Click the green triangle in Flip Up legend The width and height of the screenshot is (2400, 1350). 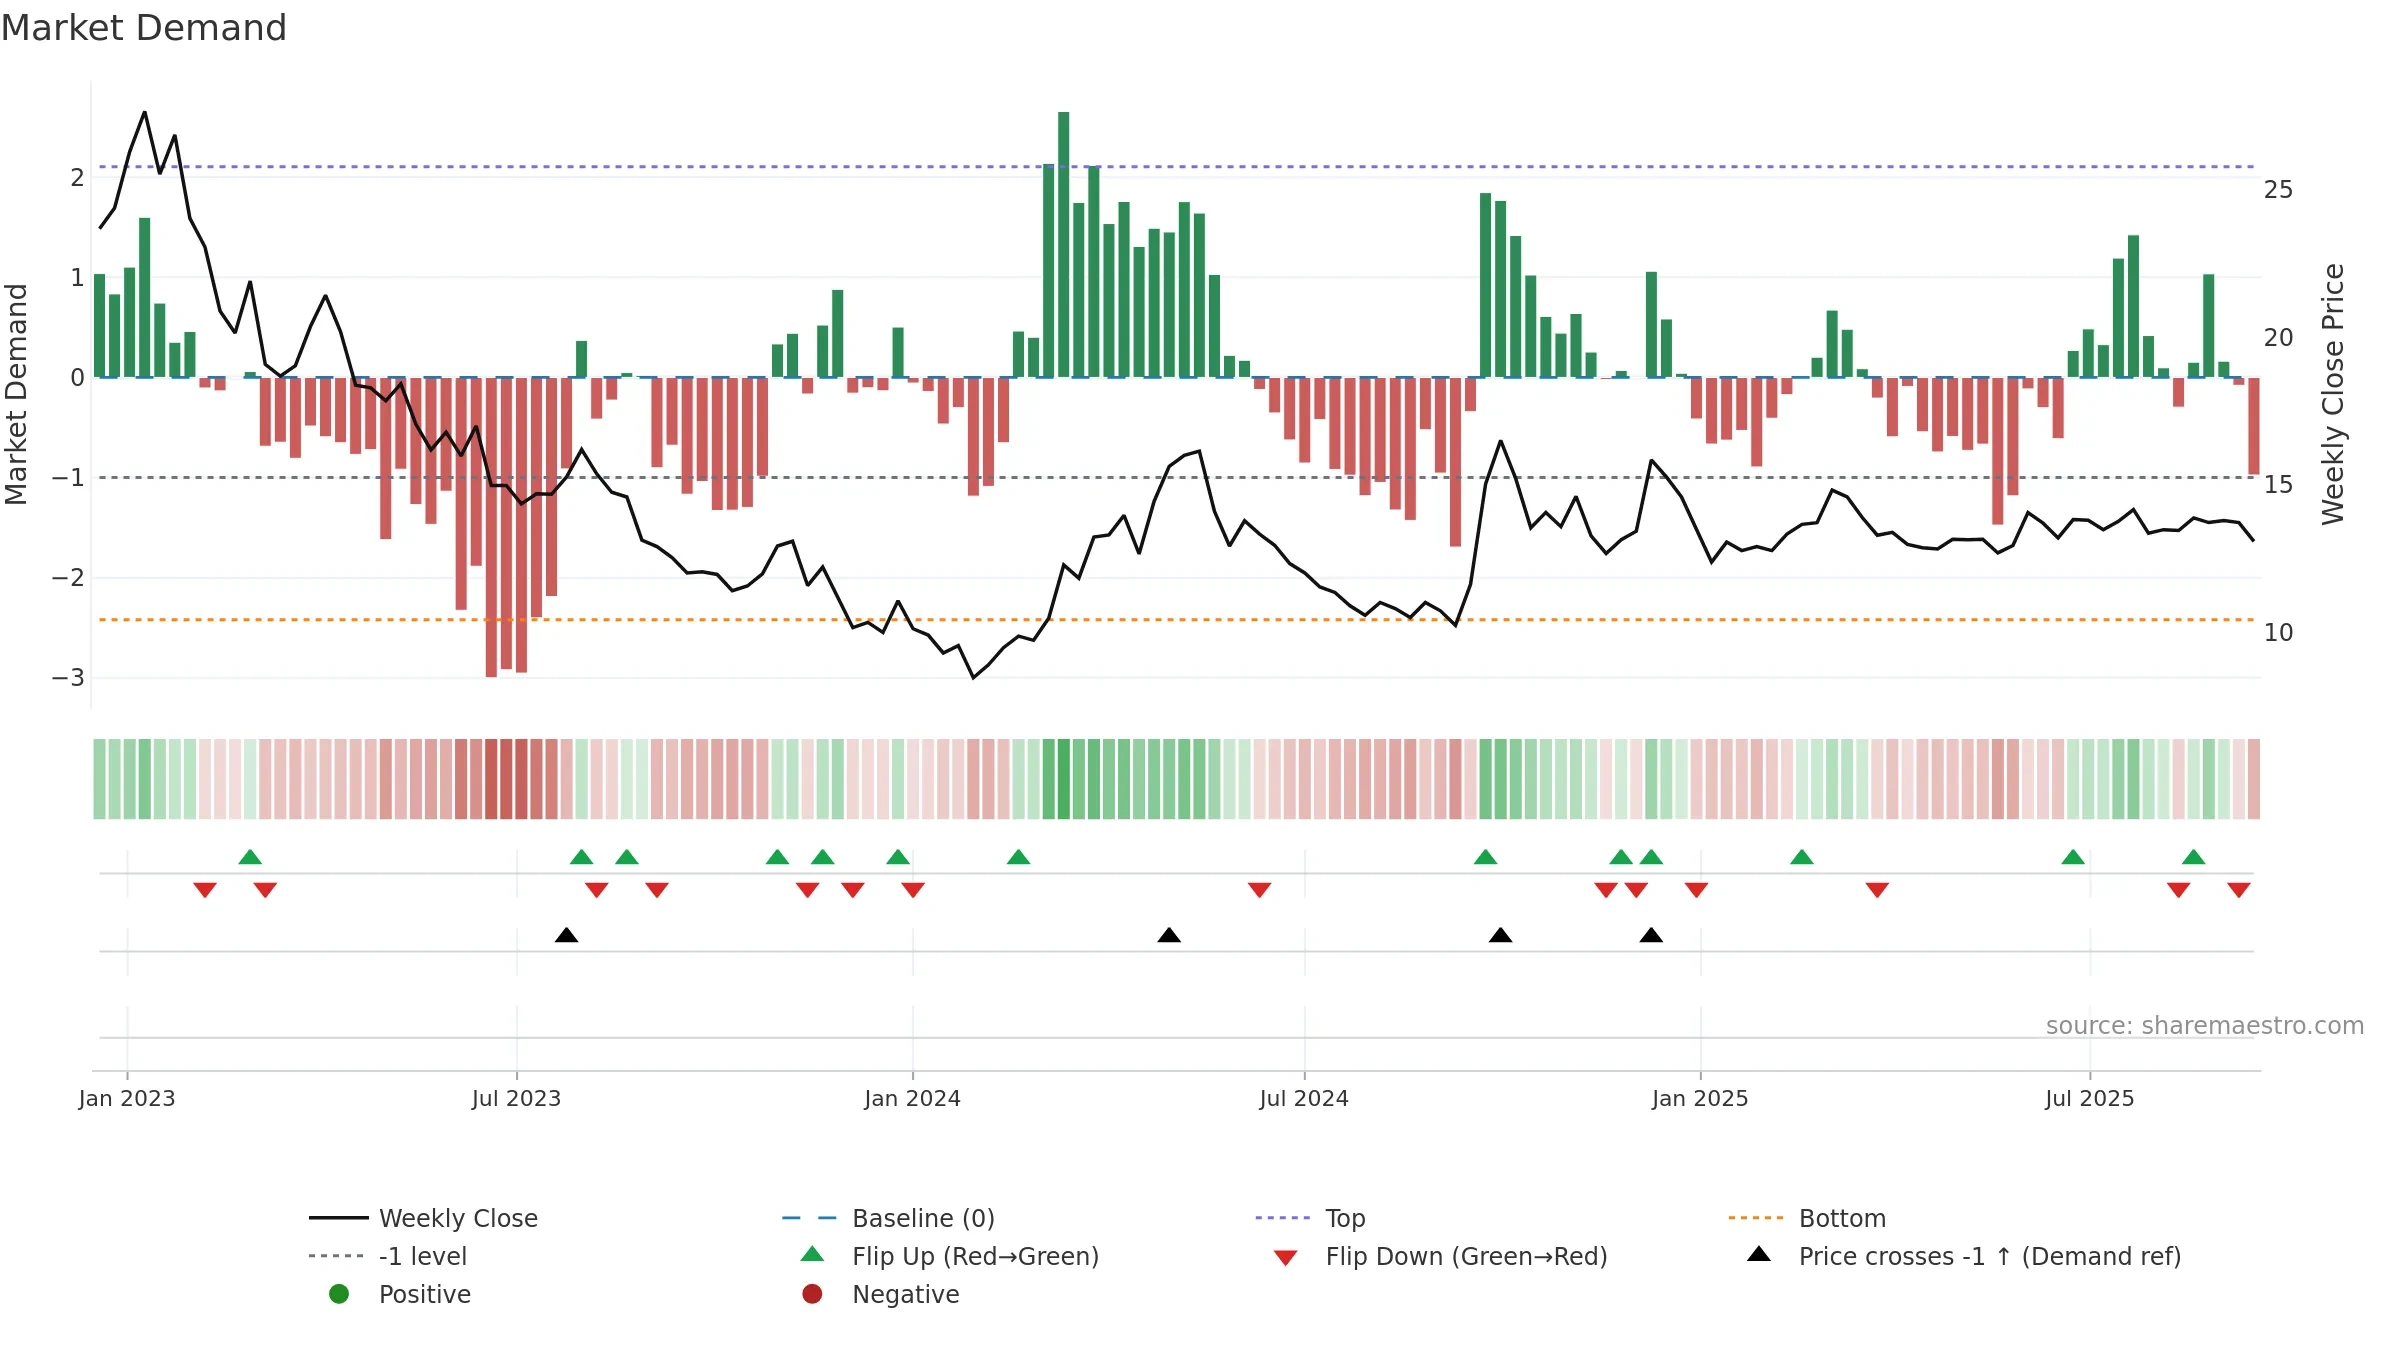(x=812, y=1254)
